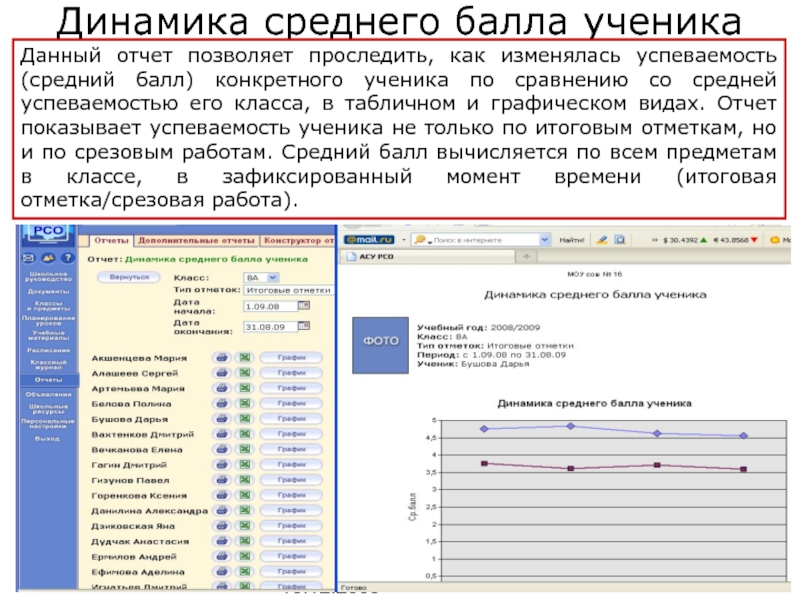This screenshot has height=600, width=800.
Task: Print report for Алашеев Сергей
Action: coord(222,373)
